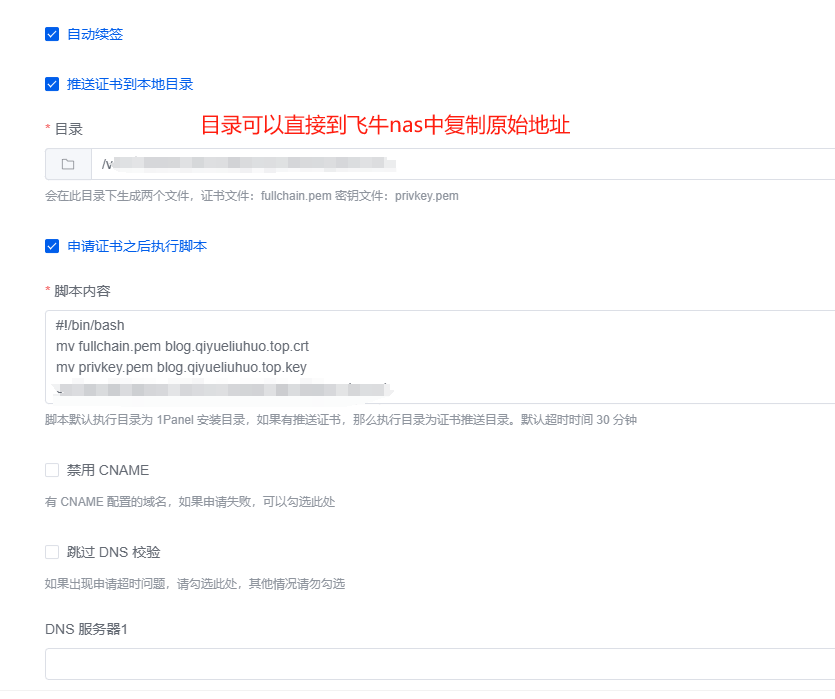This screenshot has height=699, width=835.
Task: Click the 自动续签 label text
Action: tap(95, 34)
